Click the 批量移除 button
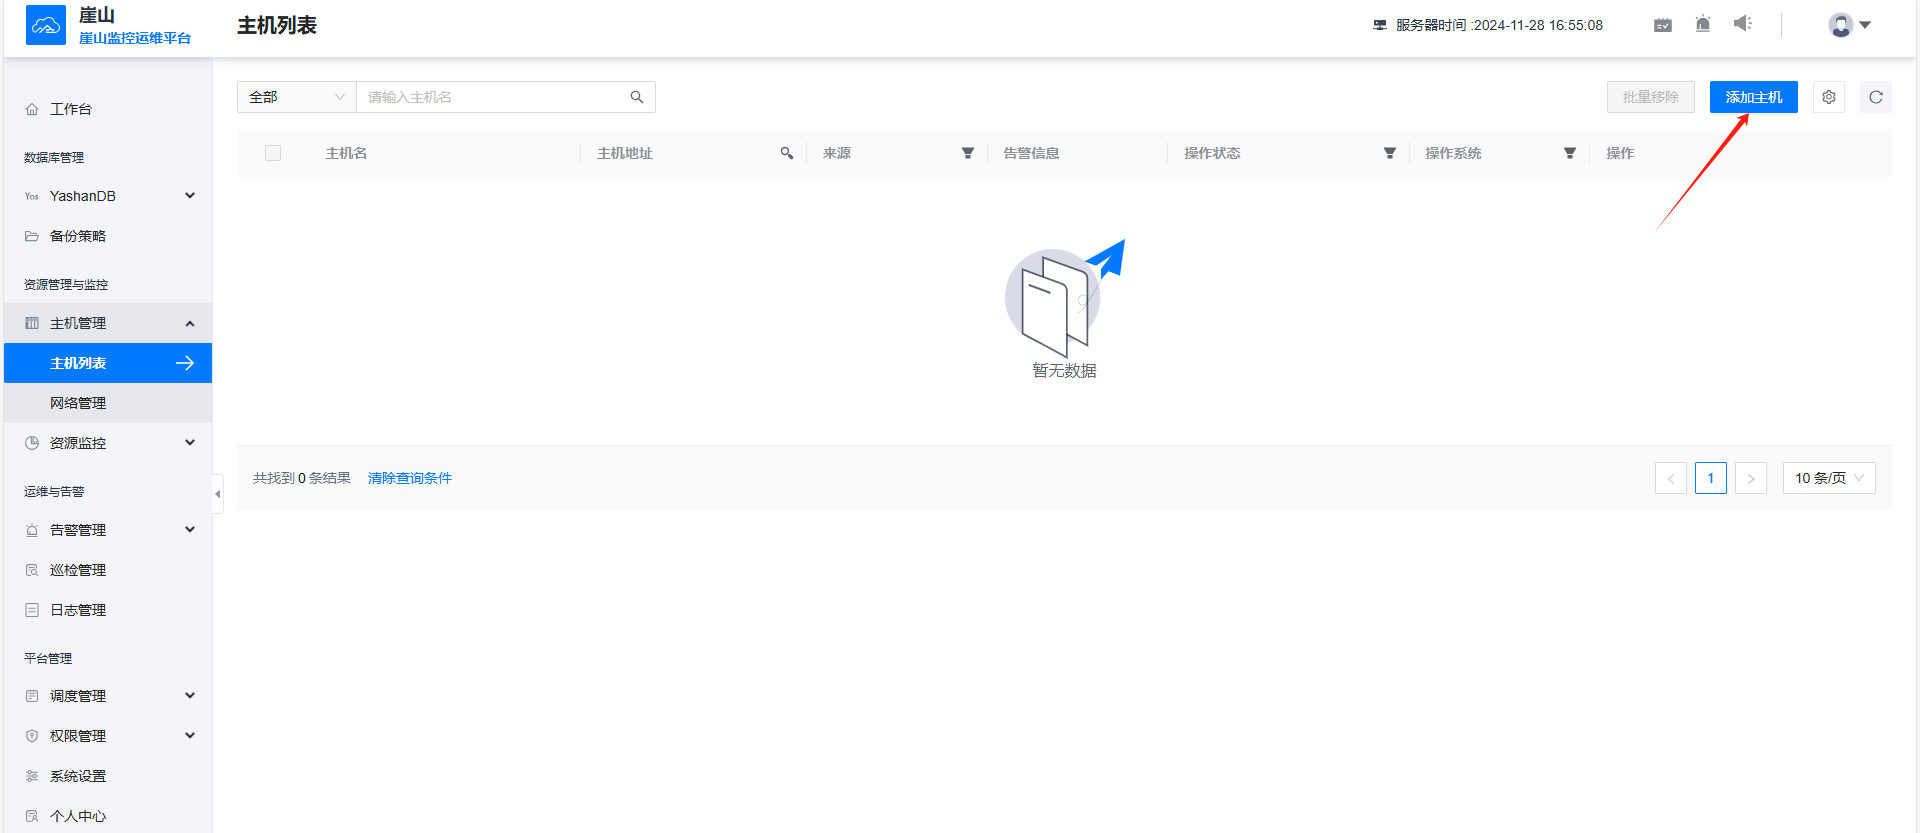 point(1651,97)
